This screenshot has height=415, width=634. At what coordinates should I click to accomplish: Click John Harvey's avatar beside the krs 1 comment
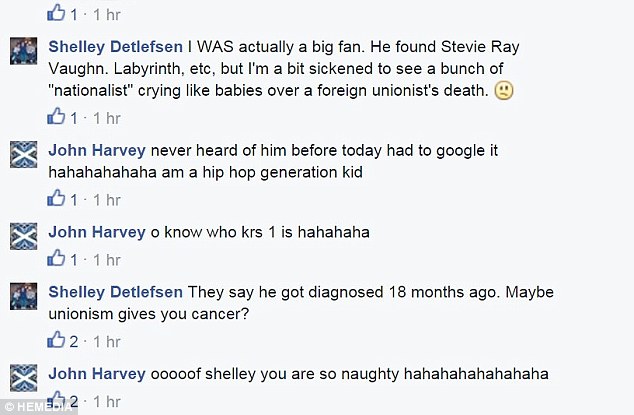point(23,236)
